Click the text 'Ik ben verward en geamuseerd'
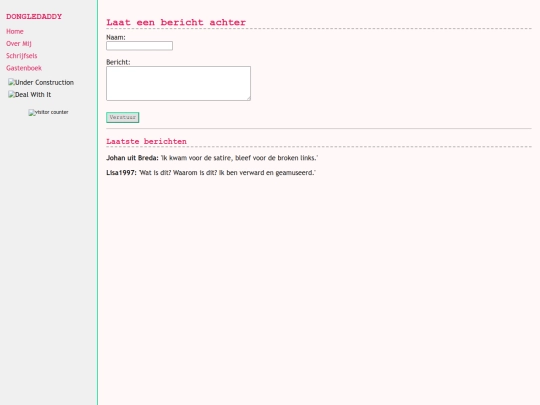Image resolution: width=540 pixels, height=405 pixels. point(266,173)
